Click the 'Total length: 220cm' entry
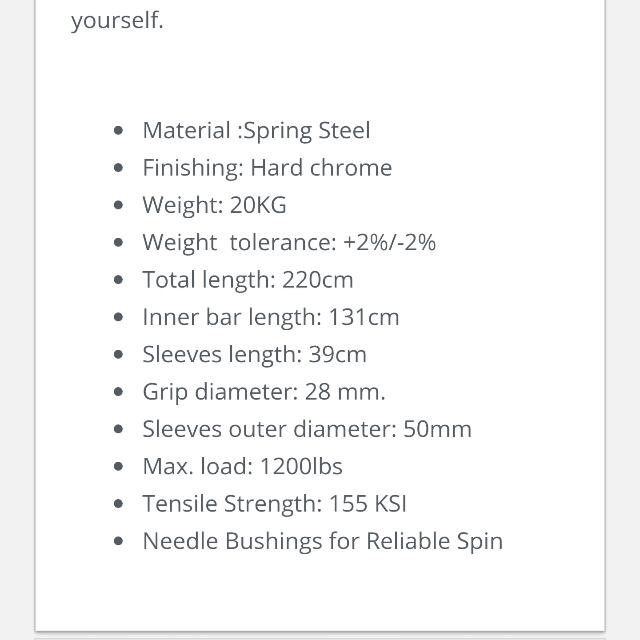This screenshot has height=640, width=640. [248, 280]
